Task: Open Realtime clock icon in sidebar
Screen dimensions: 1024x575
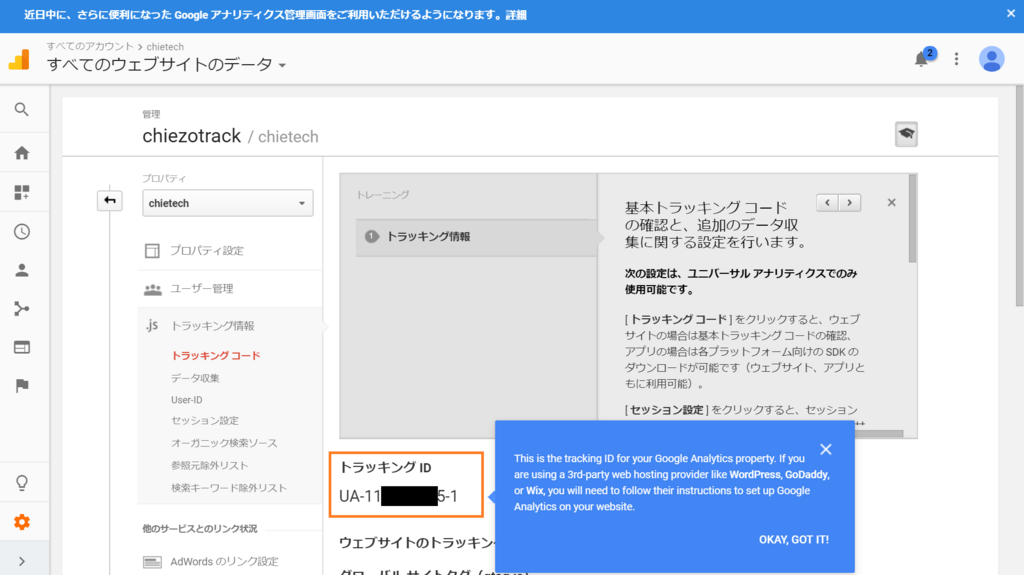Action: pos(22,231)
